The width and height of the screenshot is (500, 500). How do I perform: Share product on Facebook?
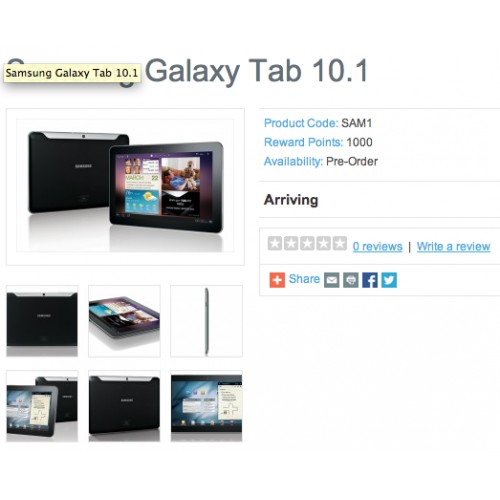pyautogui.click(x=370, y=280)
